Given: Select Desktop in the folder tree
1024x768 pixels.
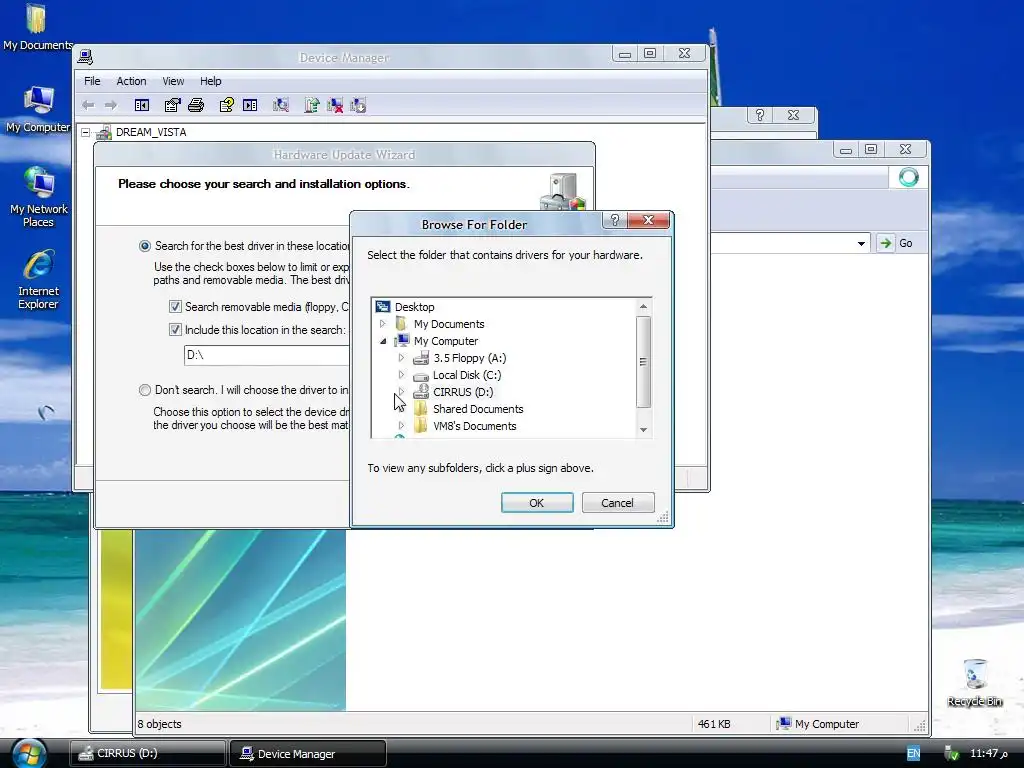Looking at the screenshot, I should click(414, 307).
